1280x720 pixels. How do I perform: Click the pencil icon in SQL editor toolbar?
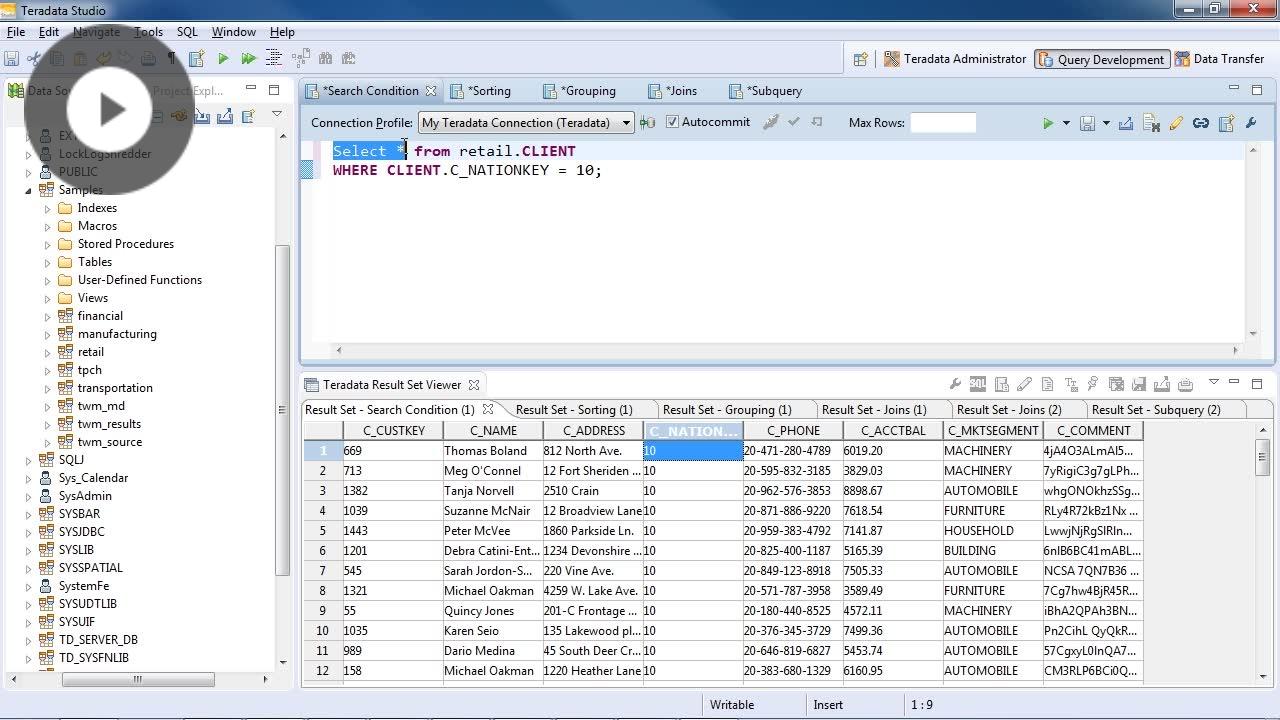(1176, 123)
